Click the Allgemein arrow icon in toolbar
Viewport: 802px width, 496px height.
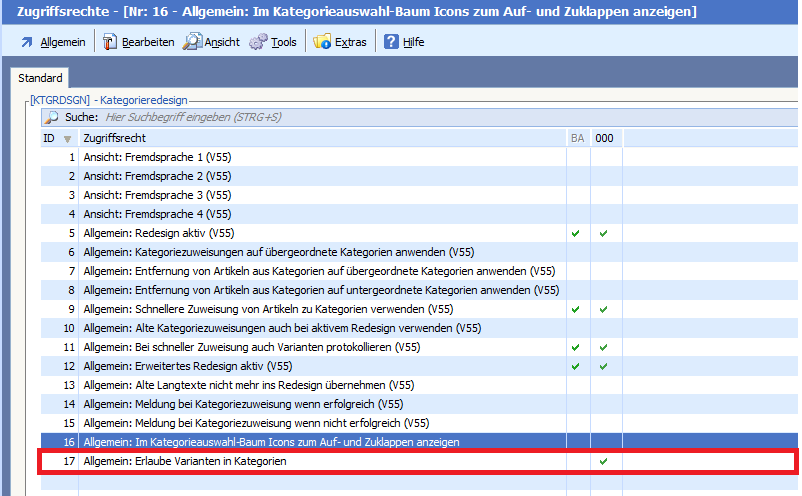point(26,42)
